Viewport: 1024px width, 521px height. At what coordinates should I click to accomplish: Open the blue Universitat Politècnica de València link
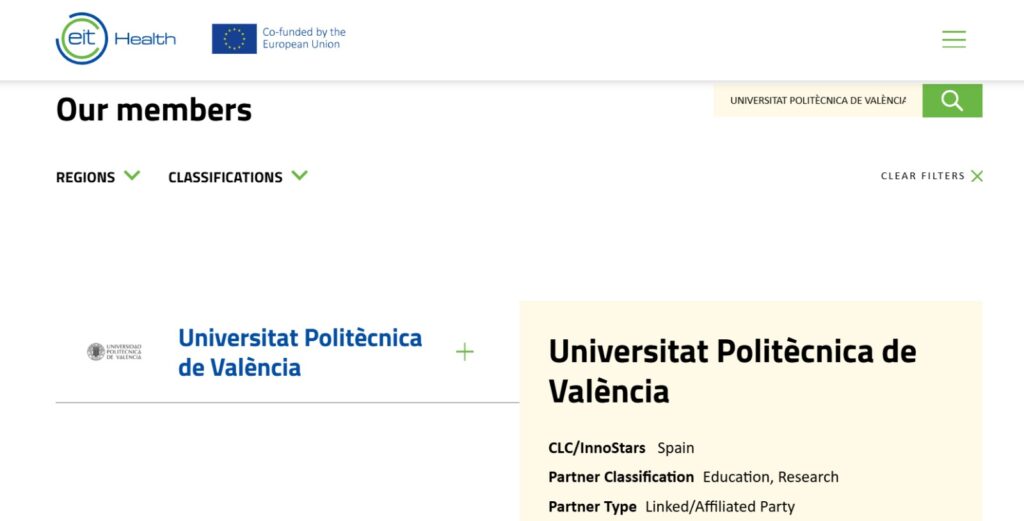[300, 353]
